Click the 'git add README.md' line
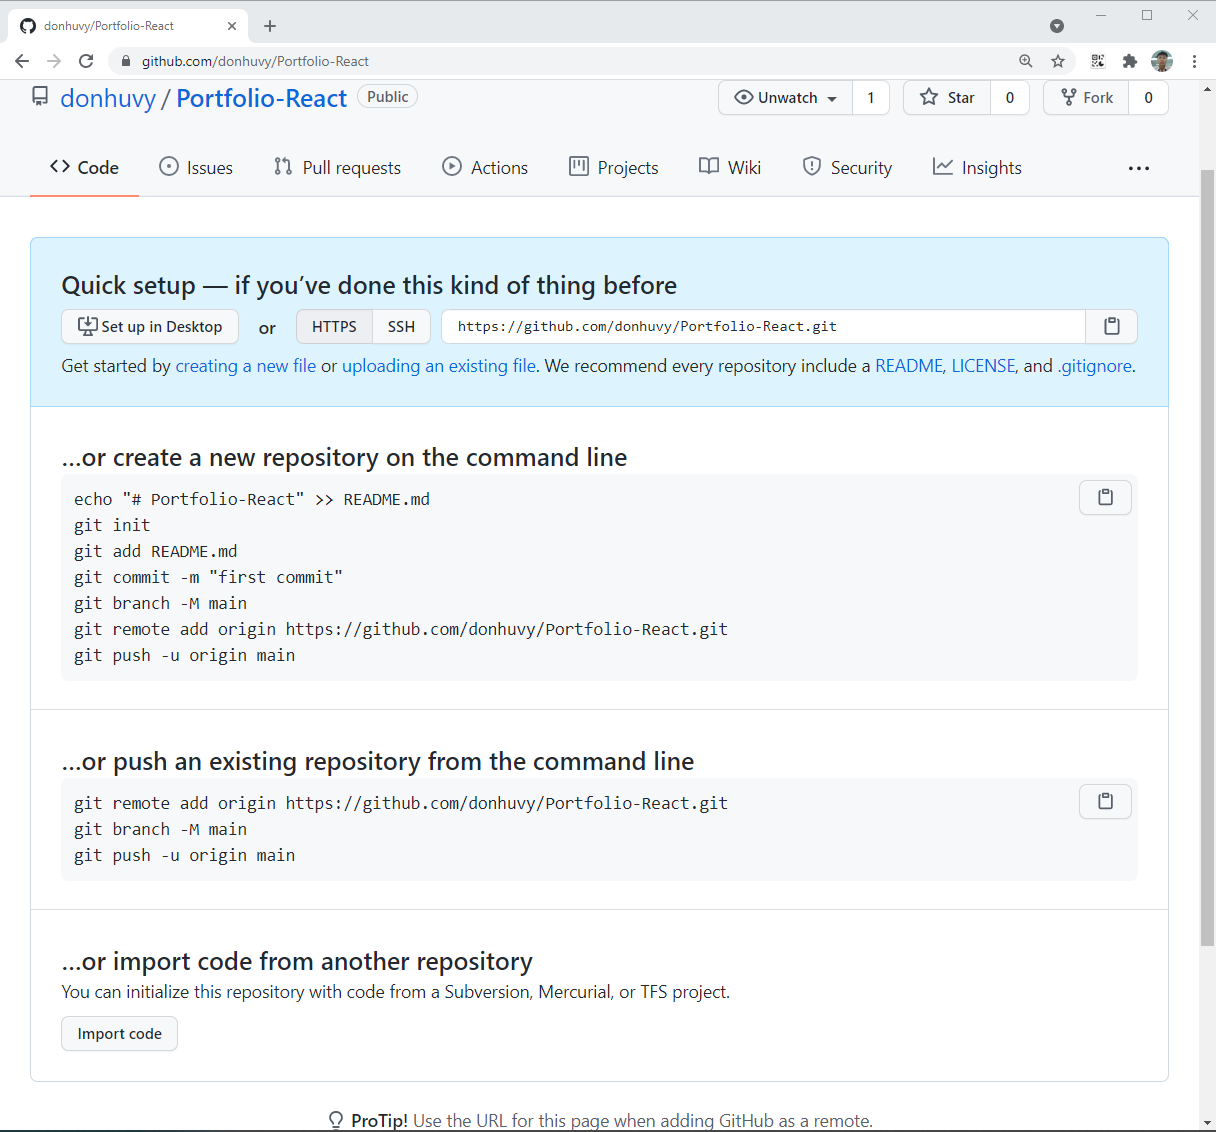This screenshot has height=1132, width=1216. tap(156, 551)
